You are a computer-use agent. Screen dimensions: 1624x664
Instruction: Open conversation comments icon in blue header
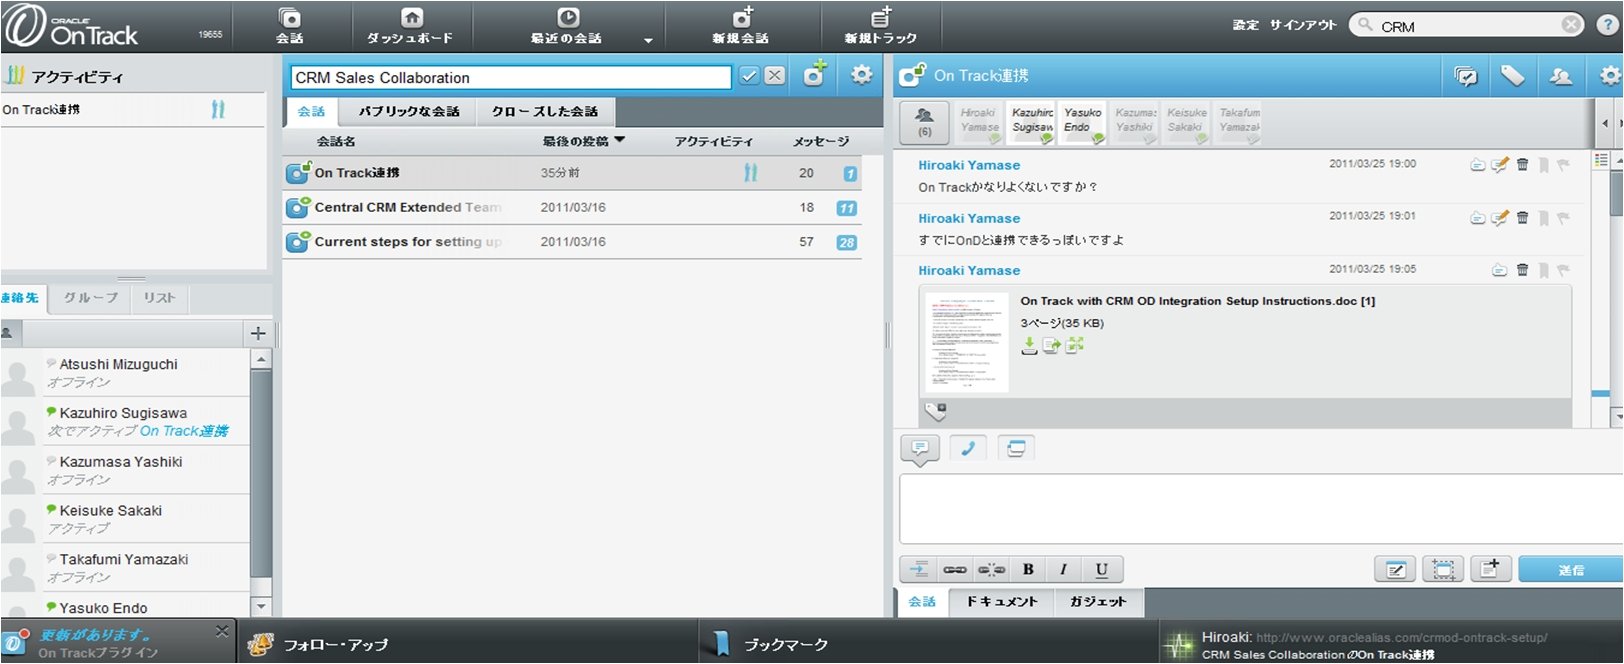(x=1466, y=76)
